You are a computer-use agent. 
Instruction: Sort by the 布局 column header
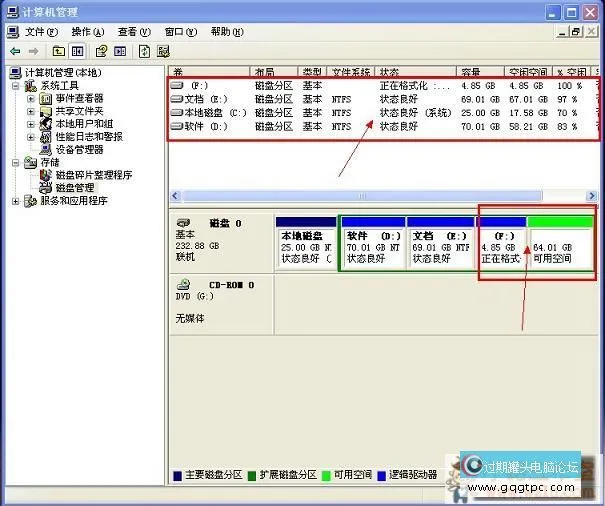pos(274,72)
